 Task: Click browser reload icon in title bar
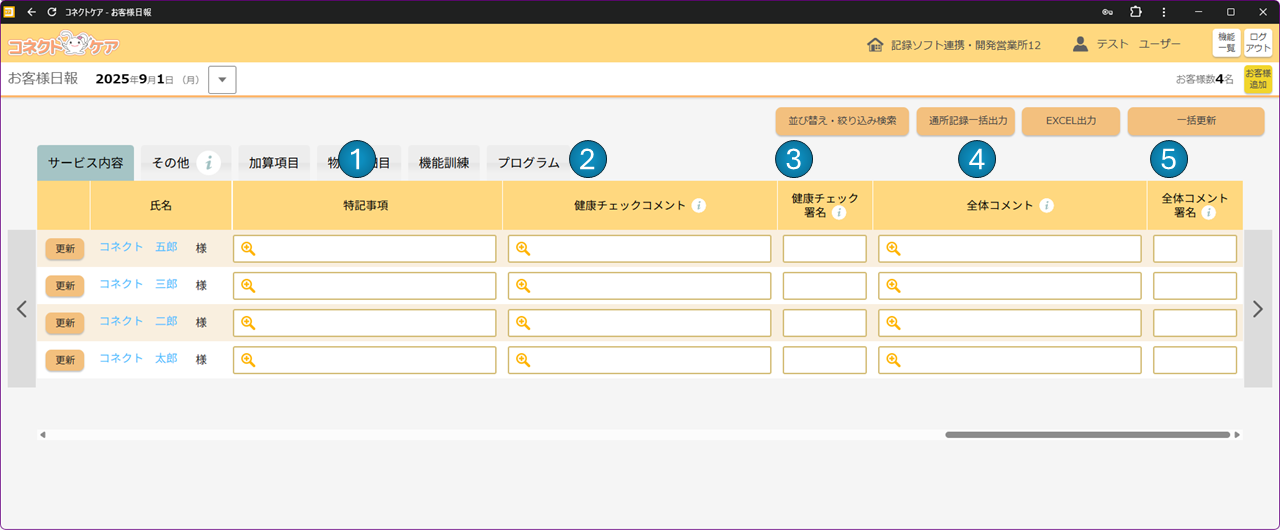tap(52, 12)
